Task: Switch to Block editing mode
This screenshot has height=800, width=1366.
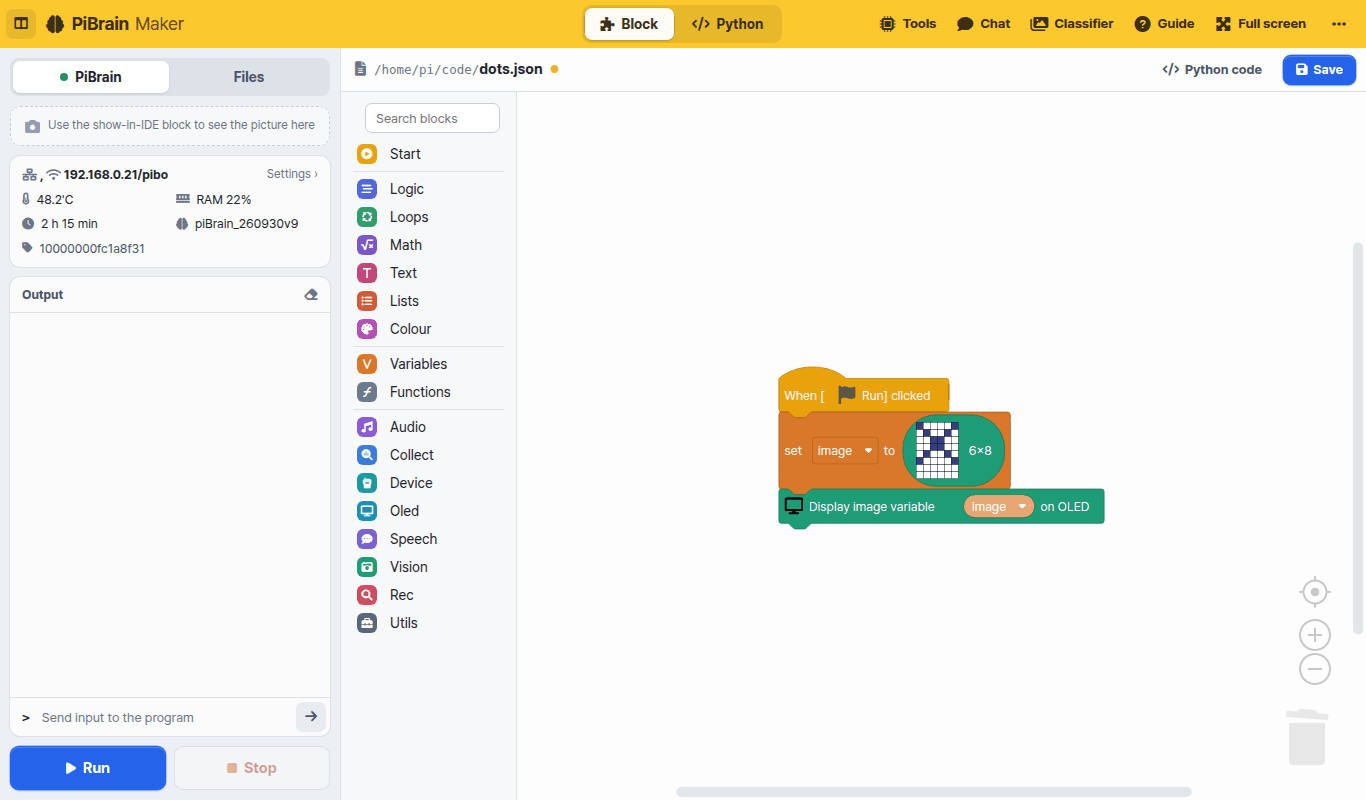Action: click(x=629, y=24)
